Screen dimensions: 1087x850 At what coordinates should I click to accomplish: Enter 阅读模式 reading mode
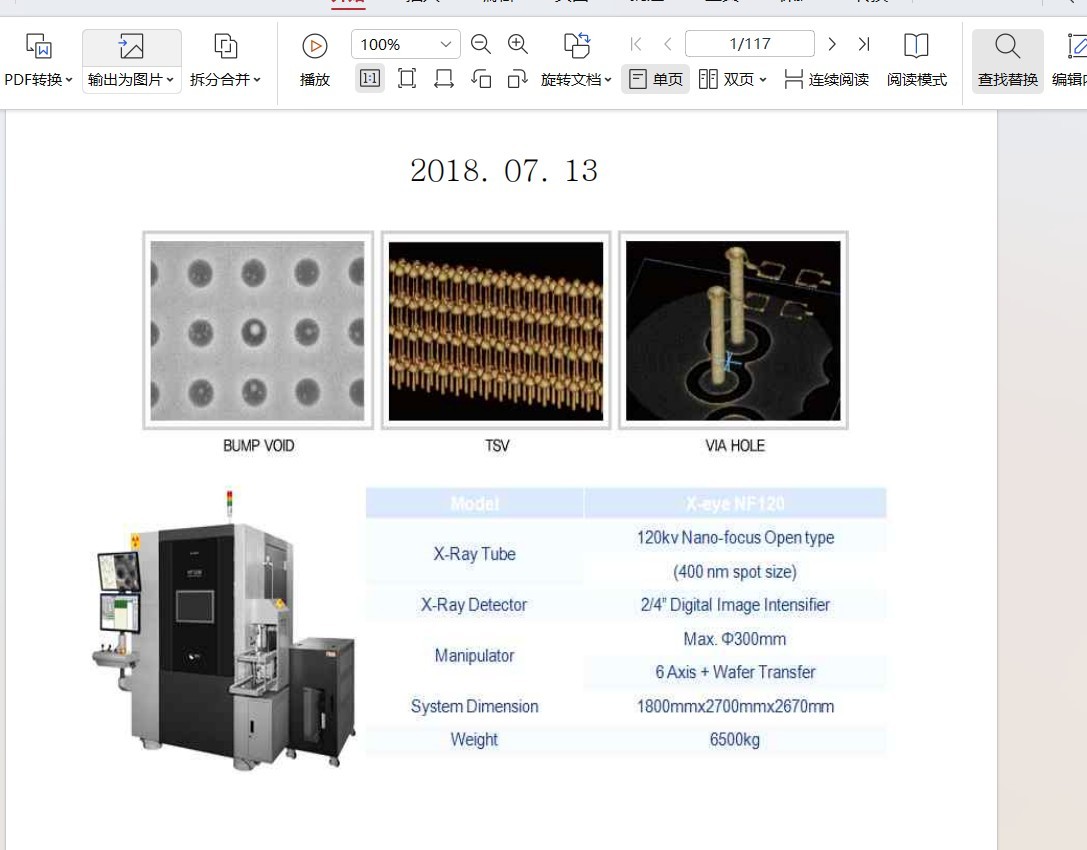tap(916, 61)
